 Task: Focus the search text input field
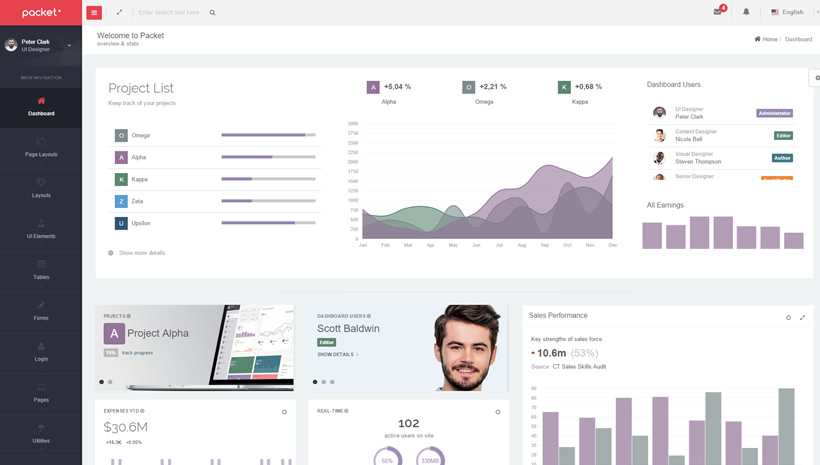pos(170,12)
